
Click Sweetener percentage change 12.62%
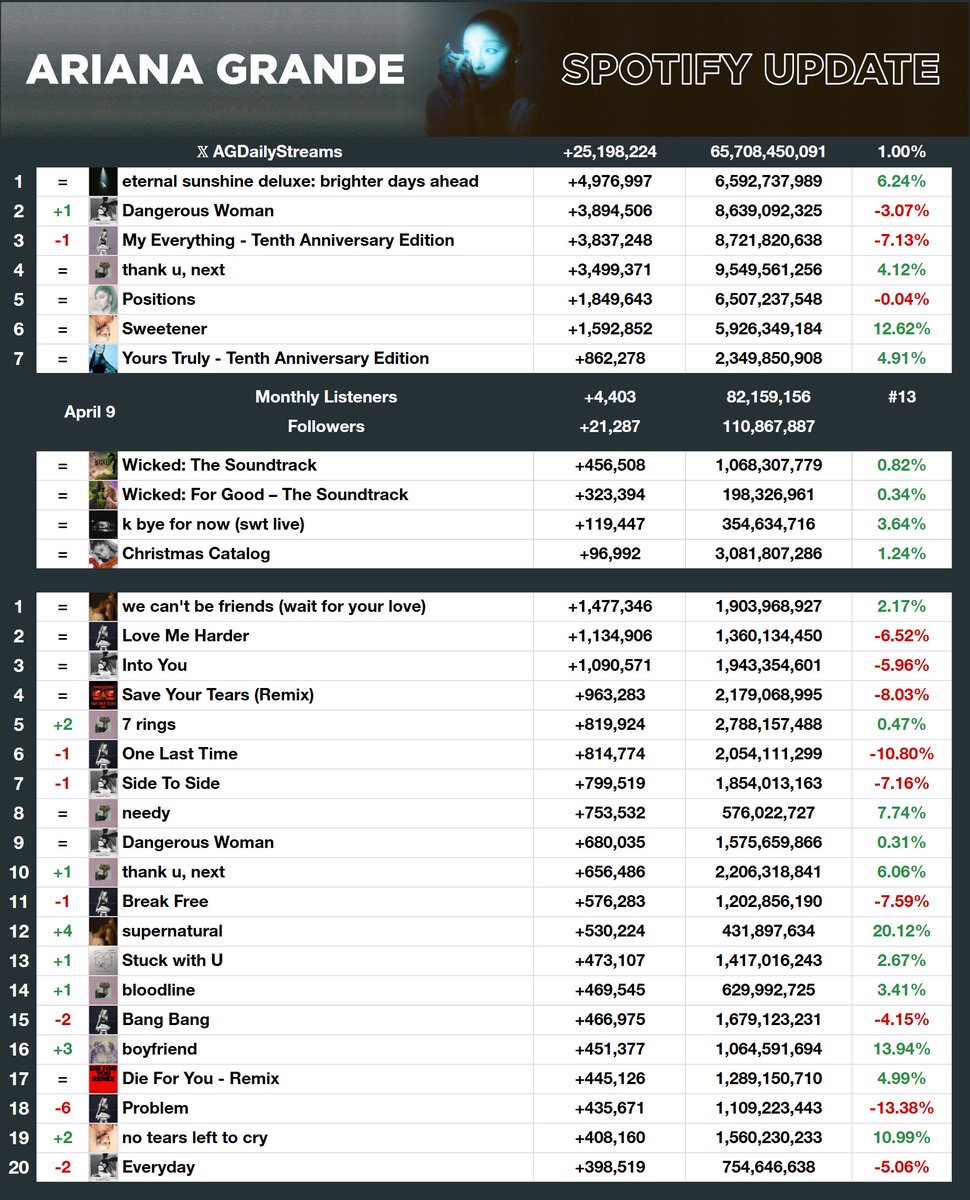pyautogui.click(x=902, y=329)
